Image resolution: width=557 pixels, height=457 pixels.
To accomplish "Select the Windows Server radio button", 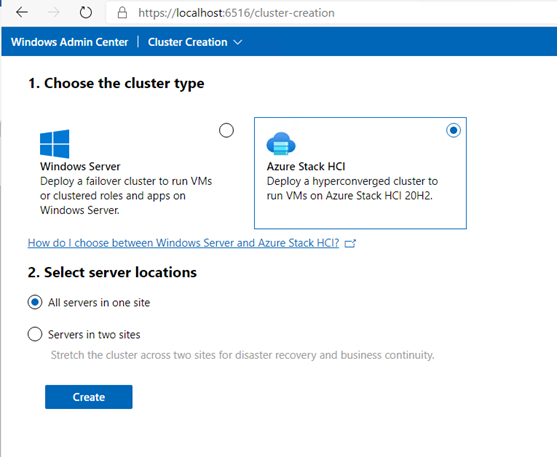I will [226, 130].
